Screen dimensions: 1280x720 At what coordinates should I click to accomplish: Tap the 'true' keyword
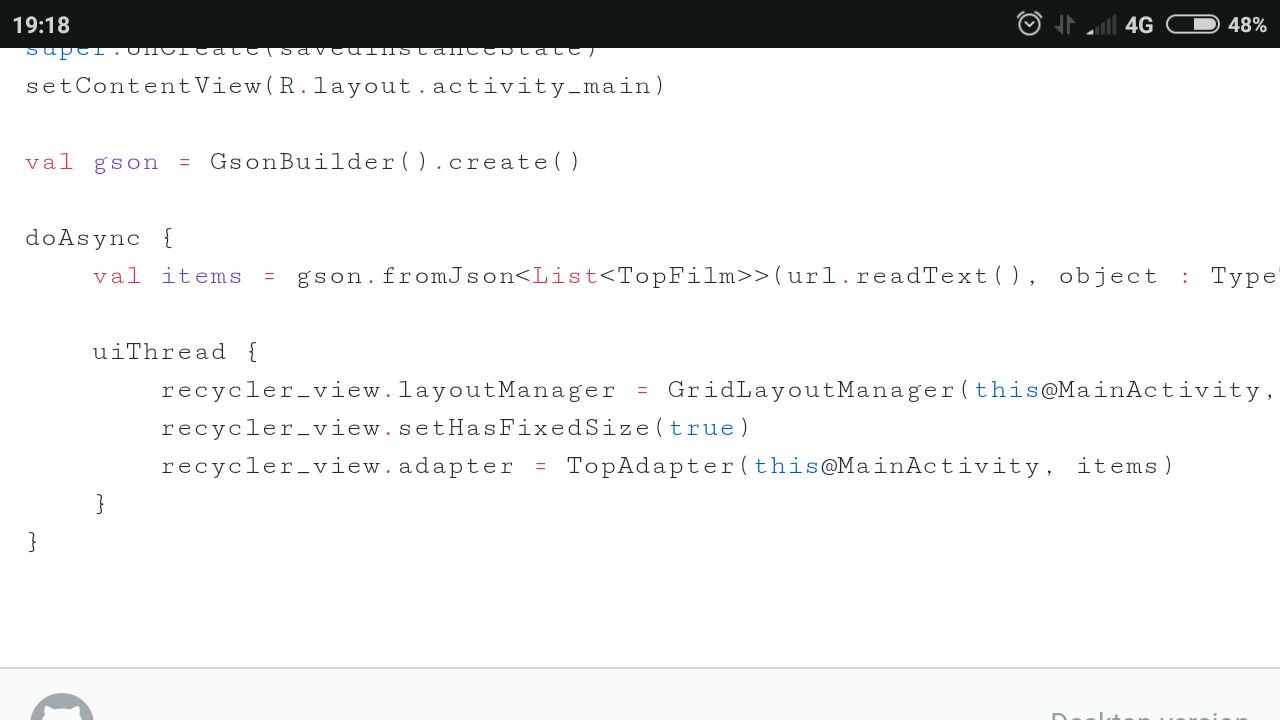[x=702, y=428]
